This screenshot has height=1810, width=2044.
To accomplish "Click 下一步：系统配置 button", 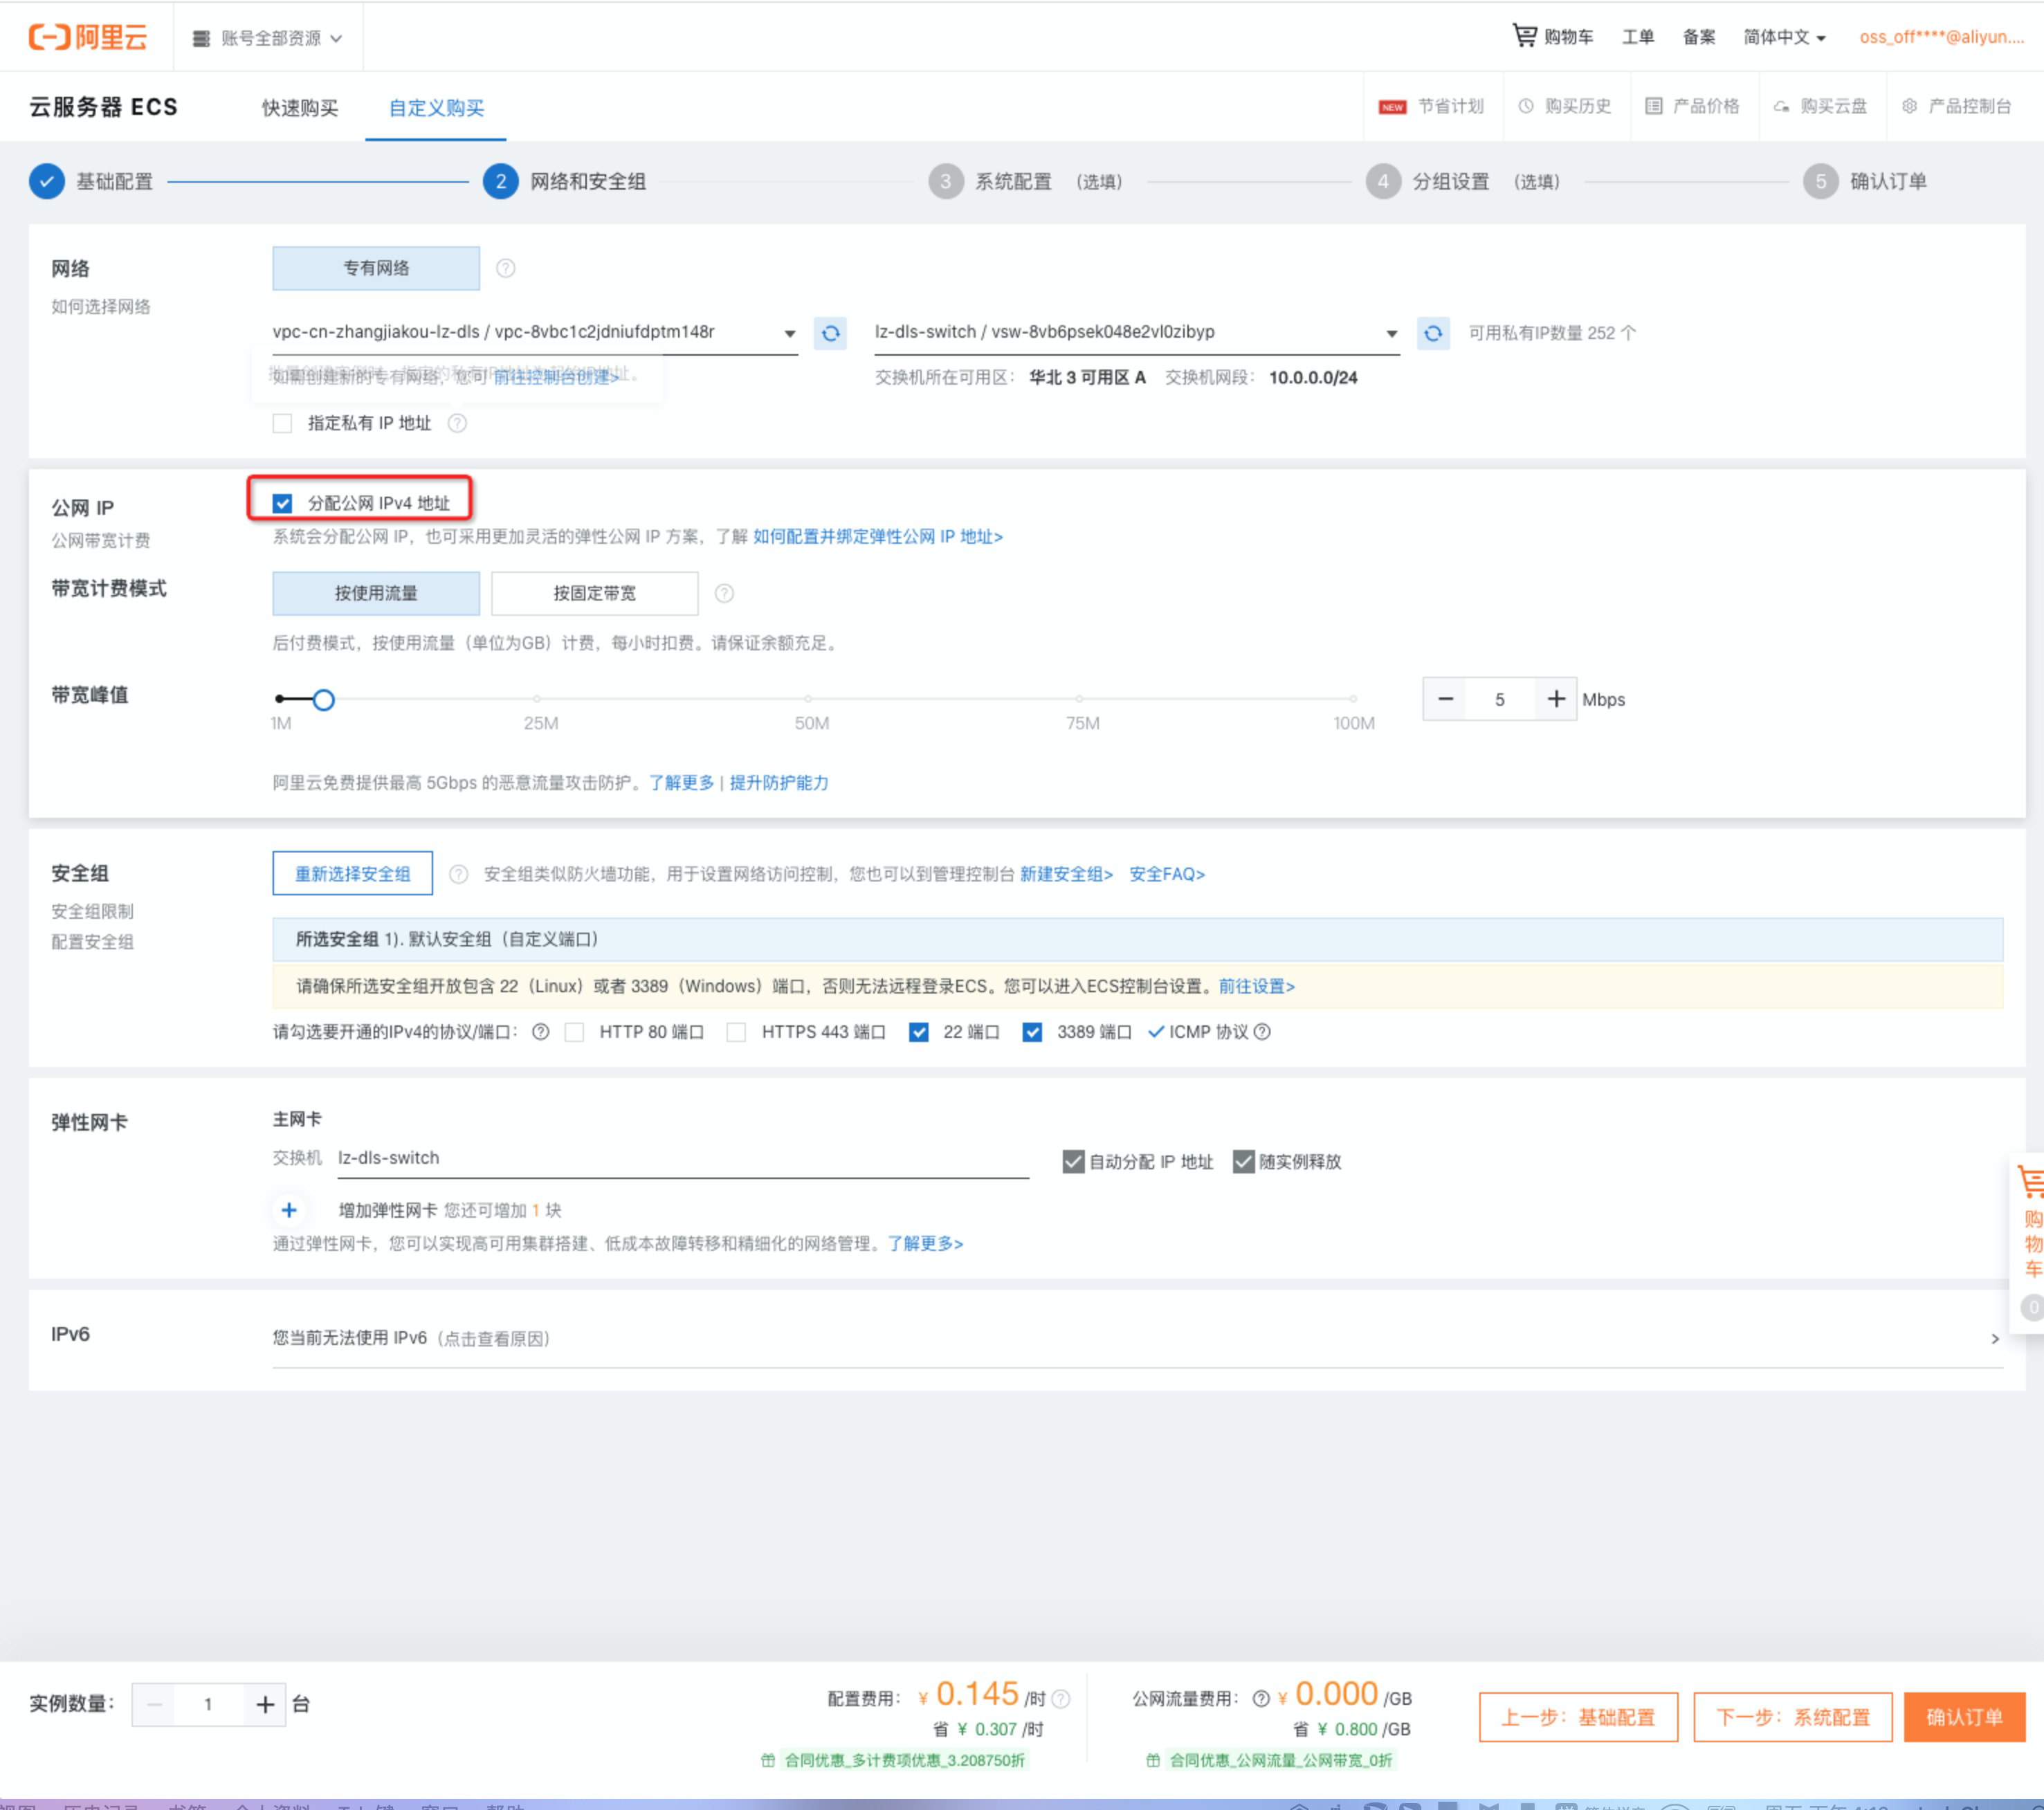I will pos(1791,1716).
